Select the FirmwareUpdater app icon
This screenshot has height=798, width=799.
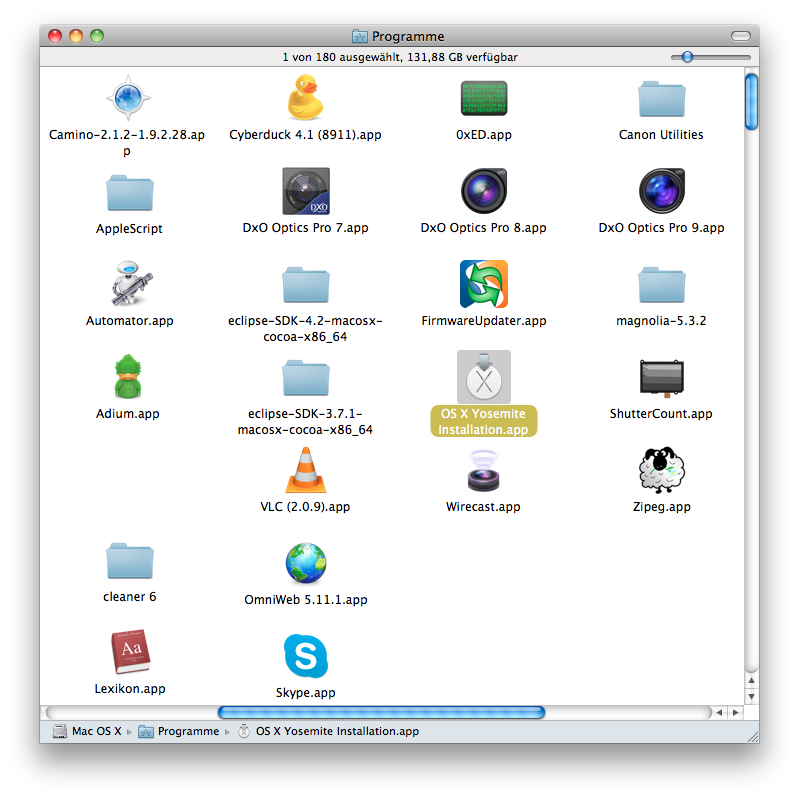point(484,284)
